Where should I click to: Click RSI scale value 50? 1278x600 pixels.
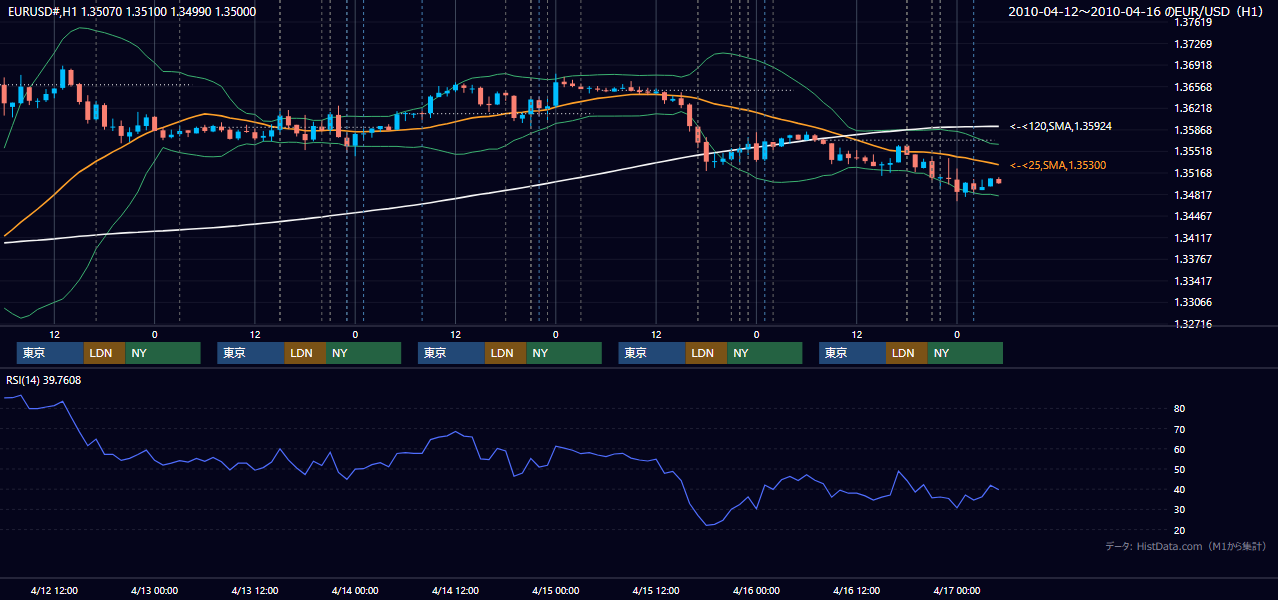1180,469
